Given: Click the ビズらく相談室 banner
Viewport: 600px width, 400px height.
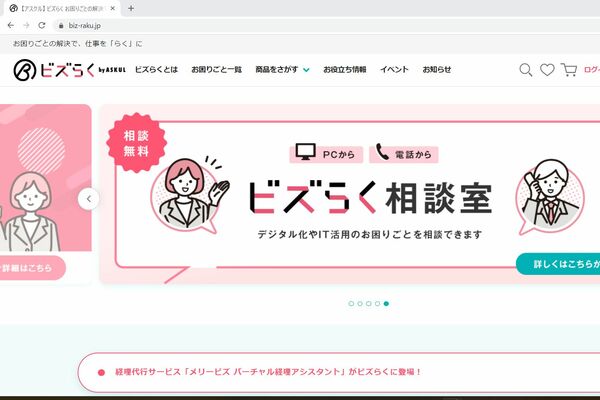Looking at the screenshot, I should (x=349, y=194).
